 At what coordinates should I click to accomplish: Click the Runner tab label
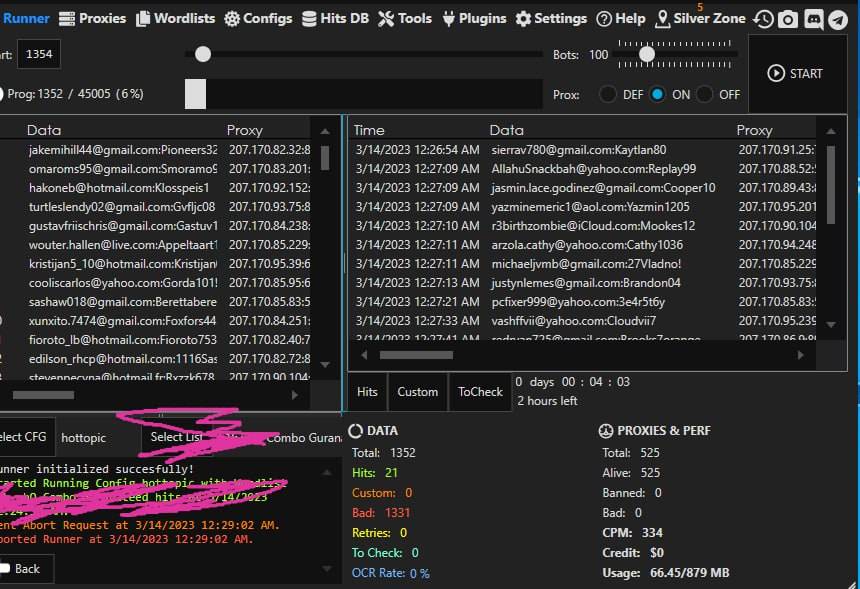pos(26,19)
